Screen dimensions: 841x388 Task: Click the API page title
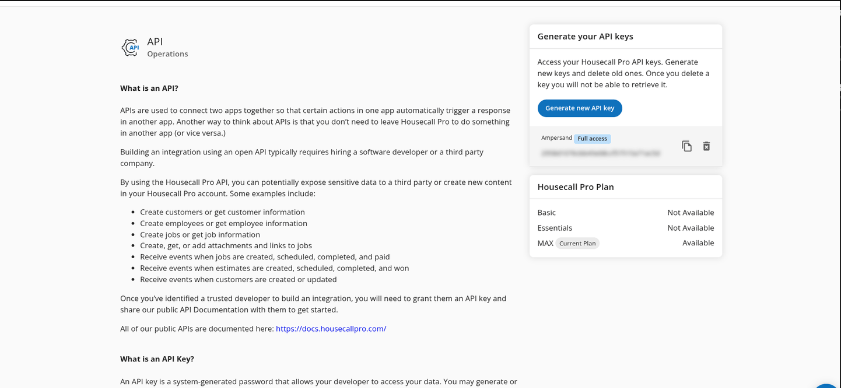(x=155, y=42)
